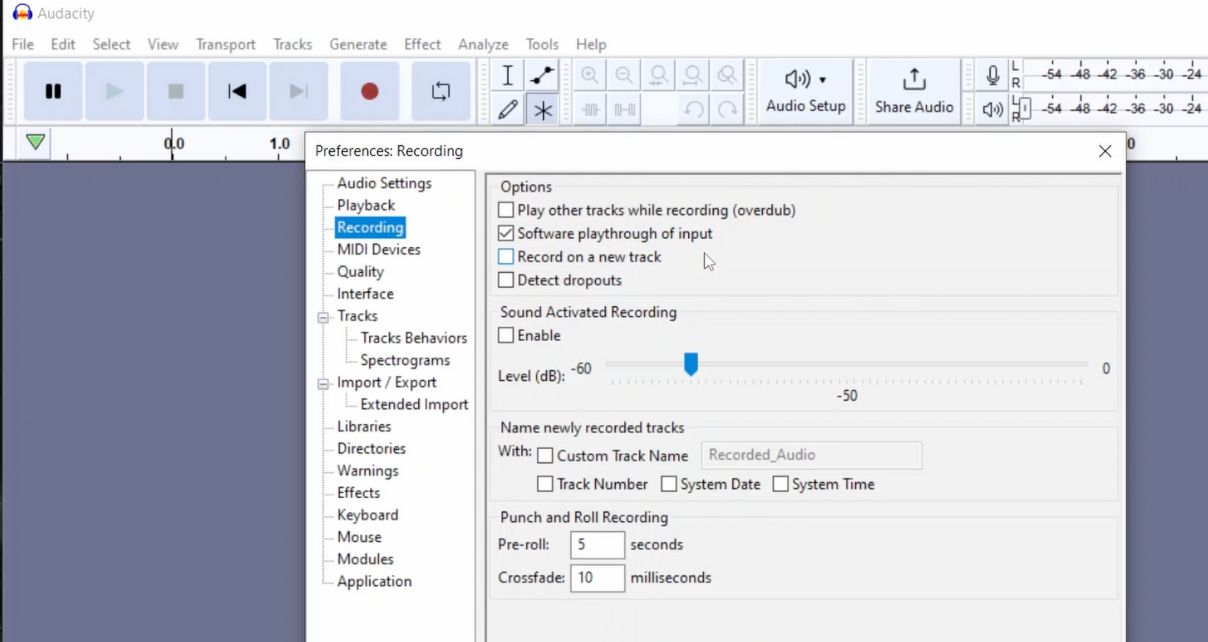Screen dimensions: 1208x642
Task: Select the Multi-tool
Action: tap(541, 108)
